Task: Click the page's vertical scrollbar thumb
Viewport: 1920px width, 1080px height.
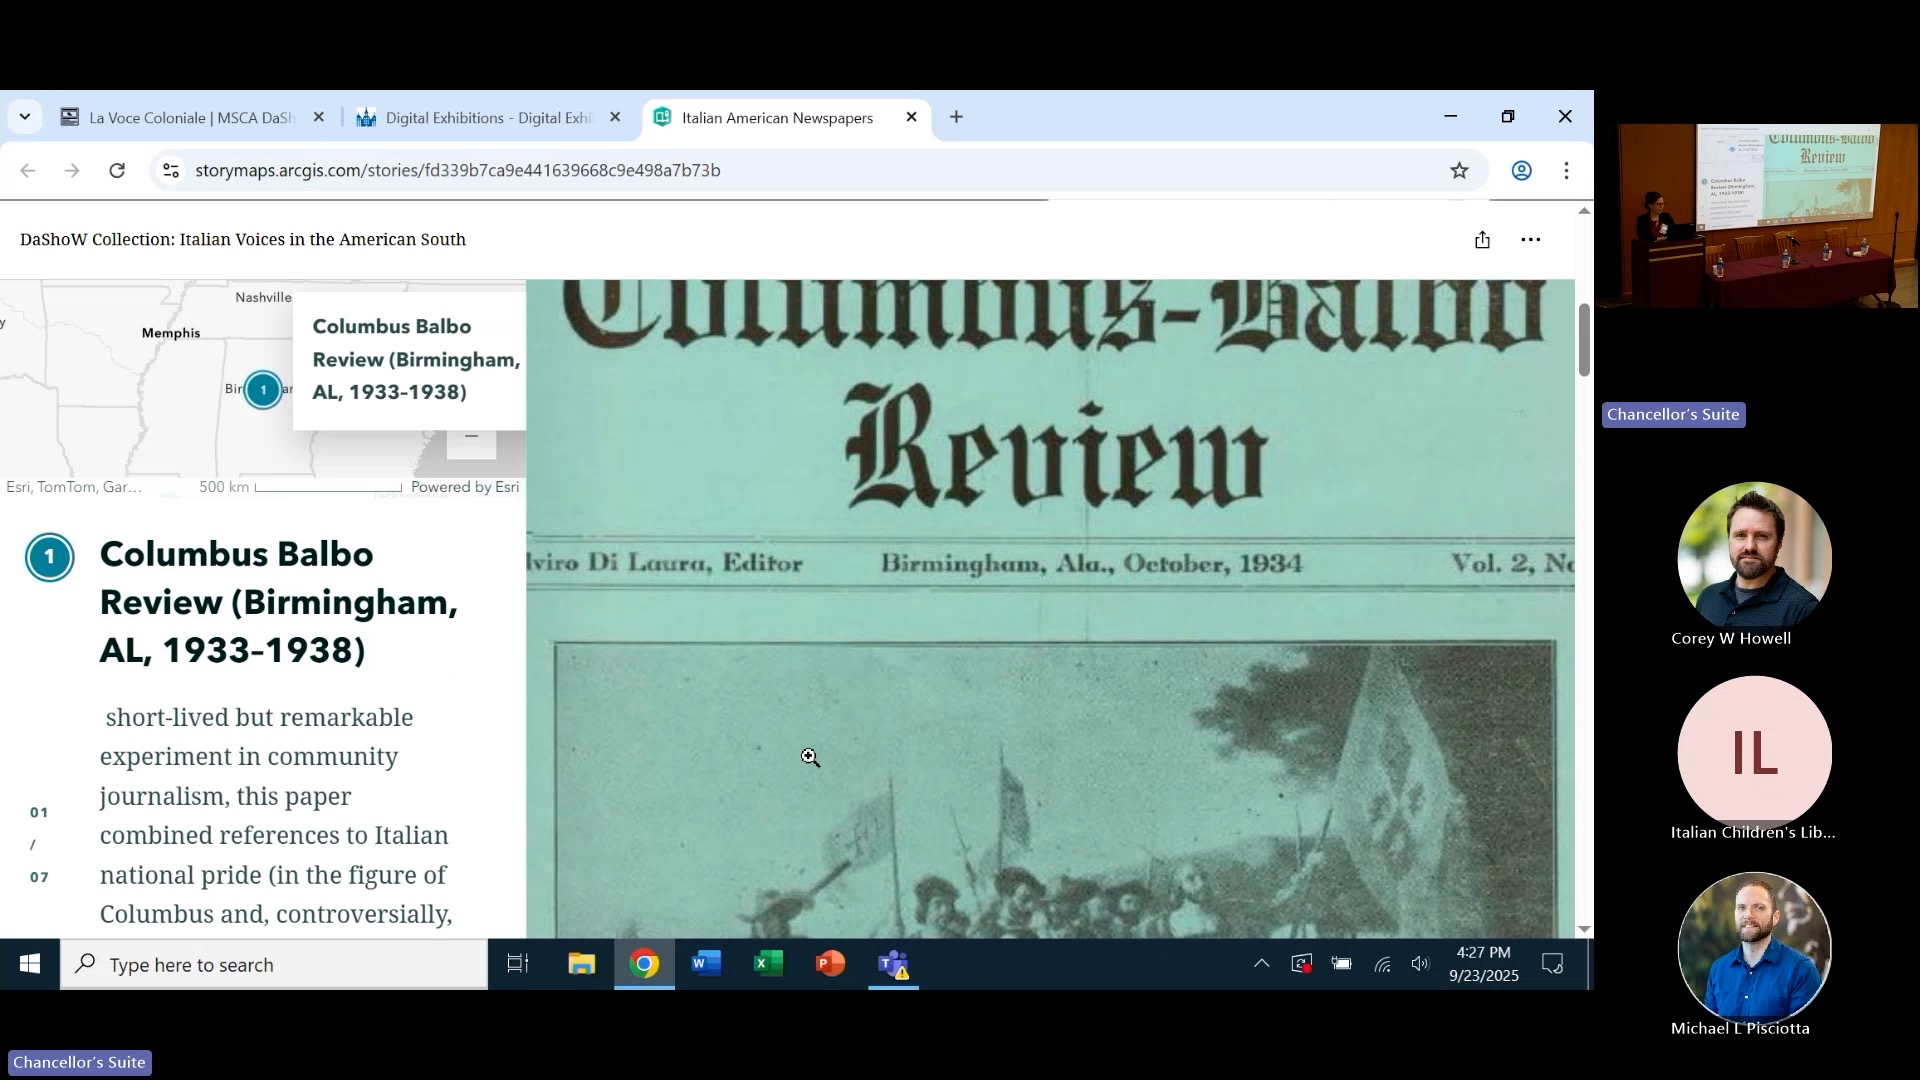Action: (x=1584, y=340)
